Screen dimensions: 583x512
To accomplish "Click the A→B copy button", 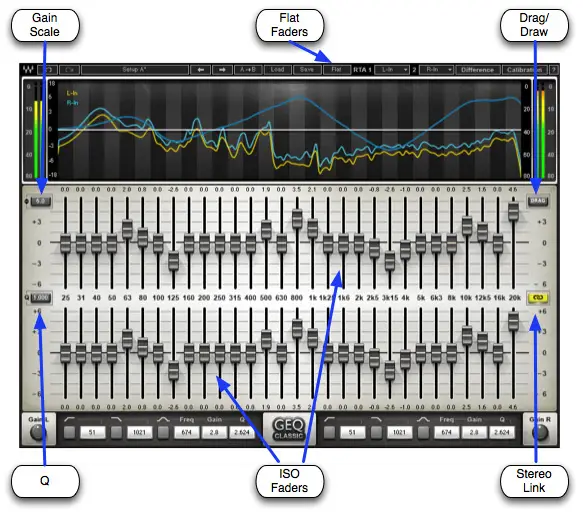I will click(x=248, y=70).
